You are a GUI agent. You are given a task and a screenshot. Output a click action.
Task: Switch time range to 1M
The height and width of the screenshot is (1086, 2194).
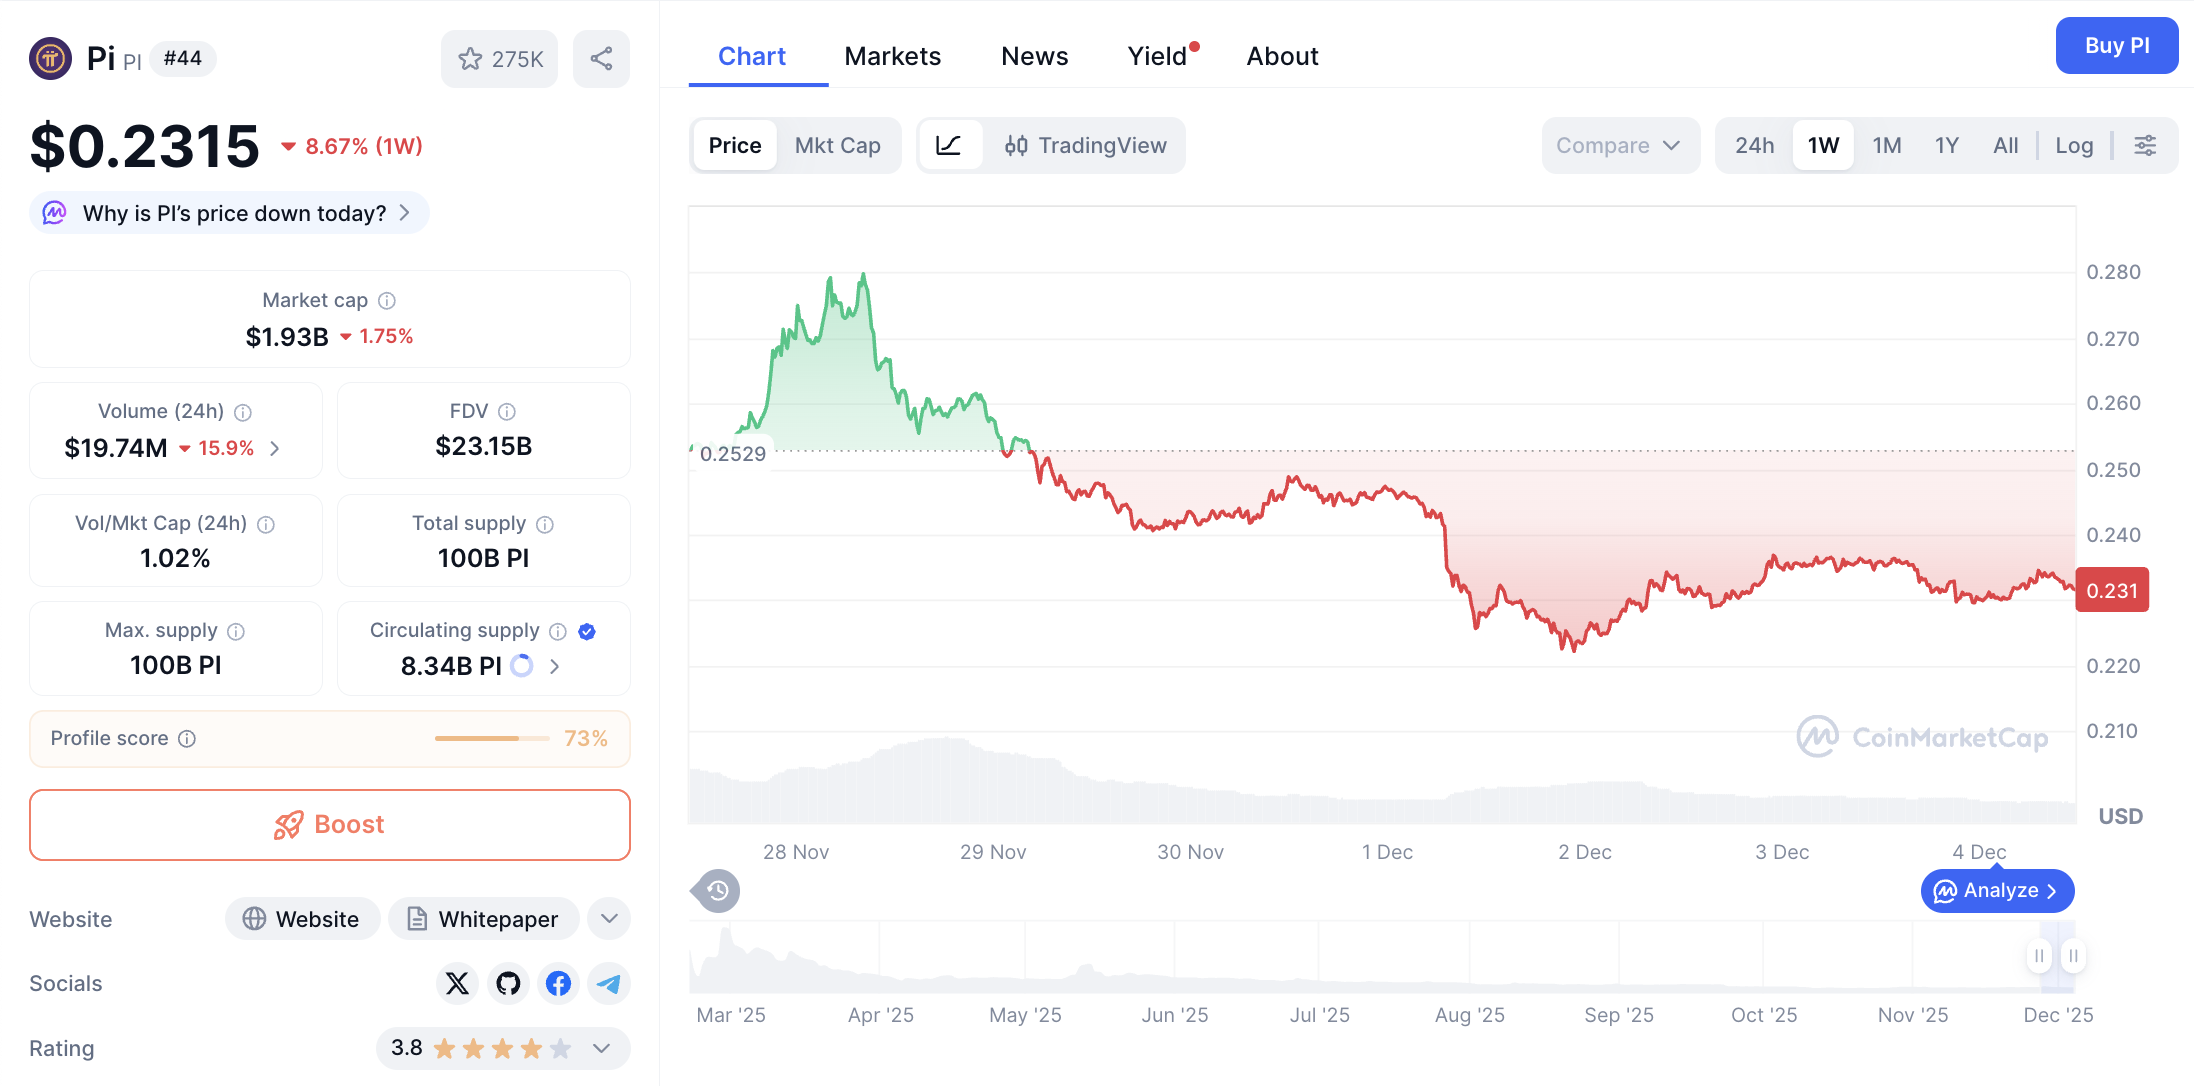tap(1887, 145)
